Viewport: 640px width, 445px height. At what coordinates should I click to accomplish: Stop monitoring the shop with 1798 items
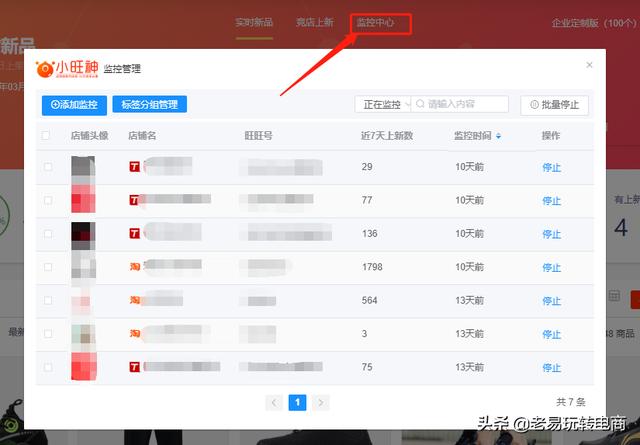tap(551, 267)
